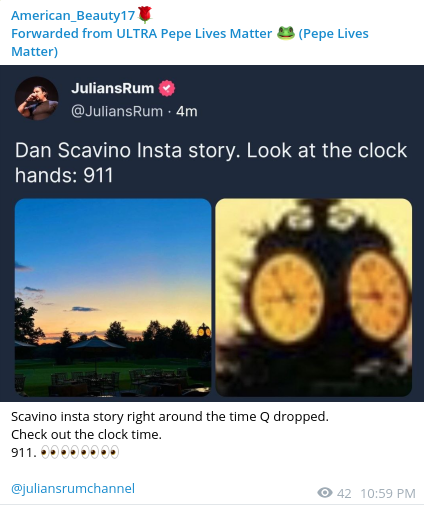Click the 10:59 PM message timestamp
The image size is (424, 513).
(x=388, y=493)
